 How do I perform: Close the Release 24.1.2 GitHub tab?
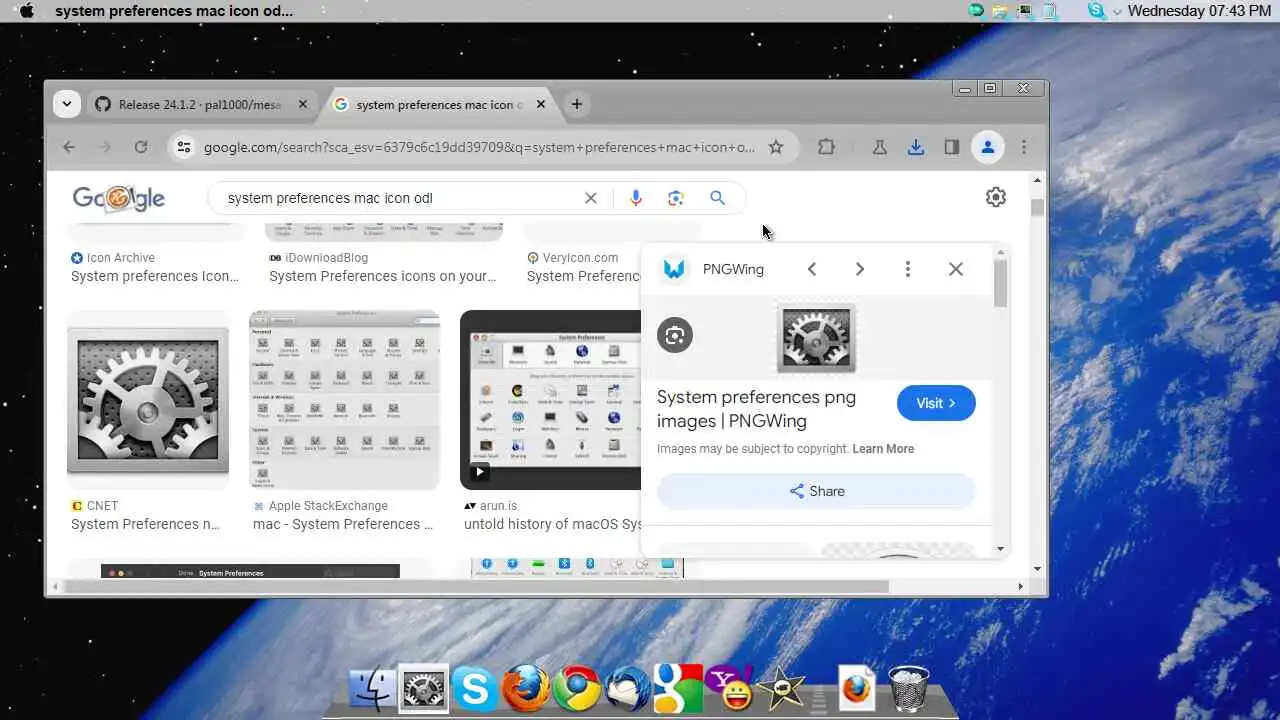pos(303,104)
